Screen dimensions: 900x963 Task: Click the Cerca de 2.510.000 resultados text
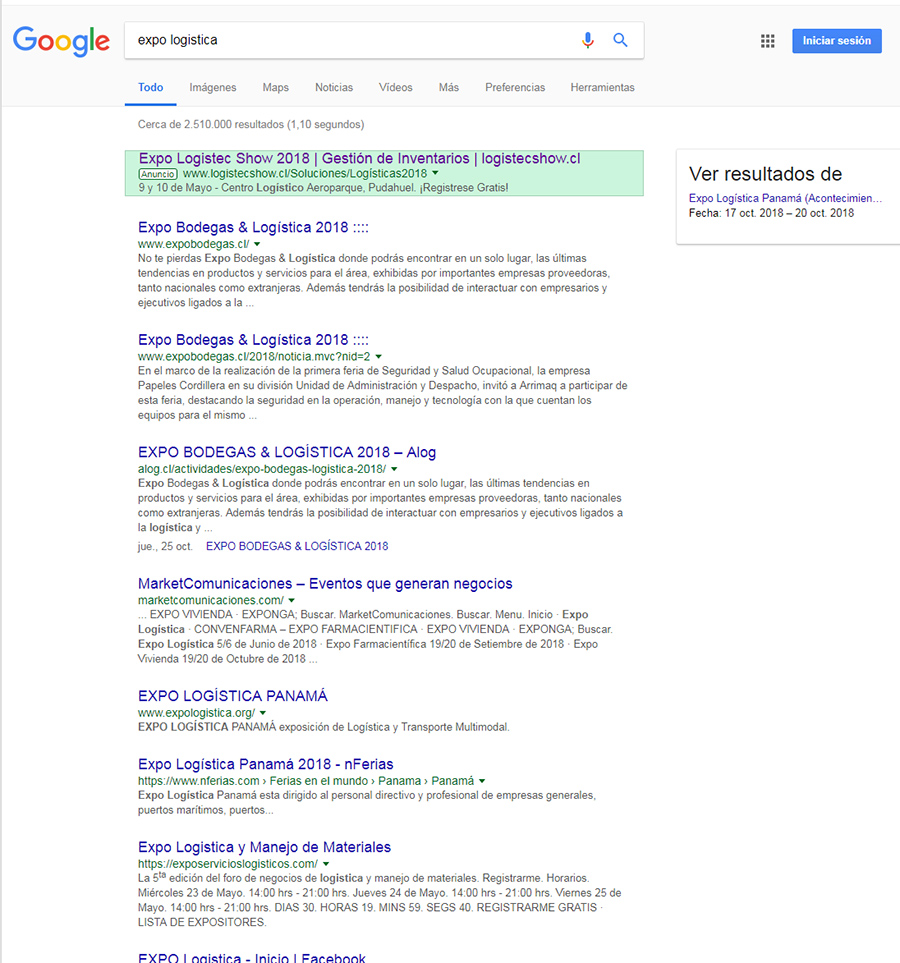coord(251,124)
